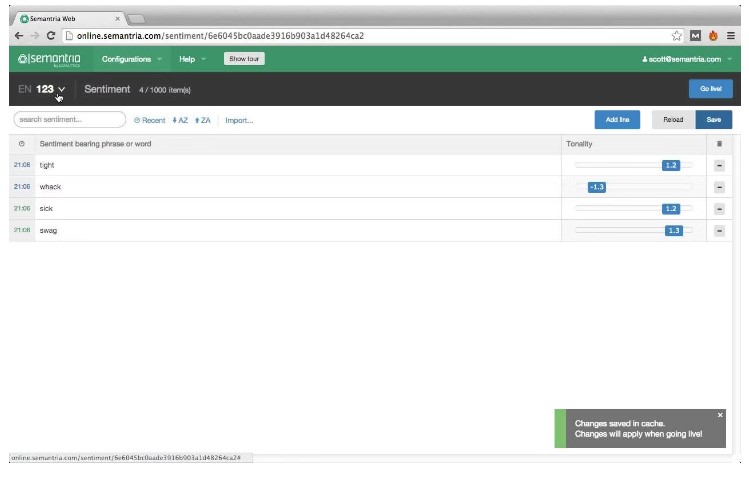Sort ascending with AZ

(180, 120)
